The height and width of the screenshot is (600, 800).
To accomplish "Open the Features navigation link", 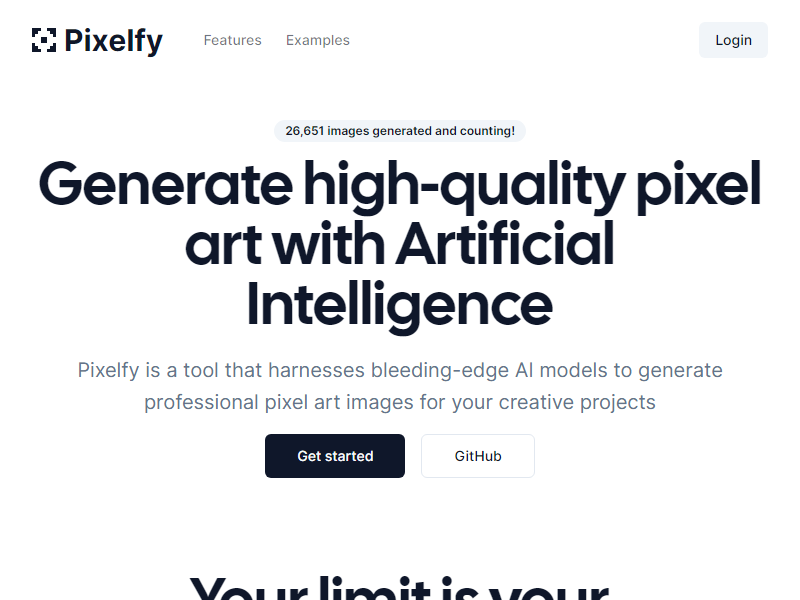I will pos(232,41).
